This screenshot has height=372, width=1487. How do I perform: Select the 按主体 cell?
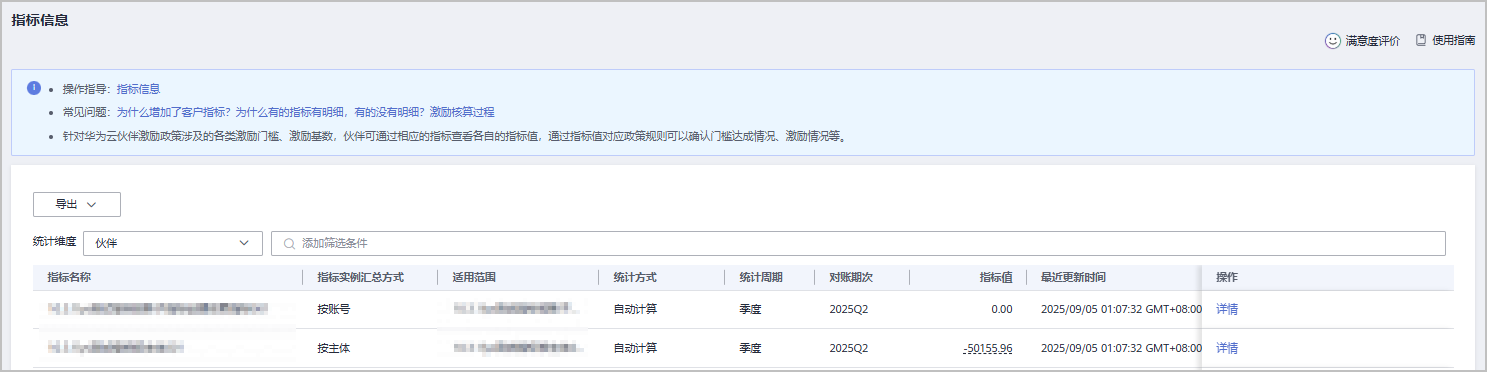334,348
